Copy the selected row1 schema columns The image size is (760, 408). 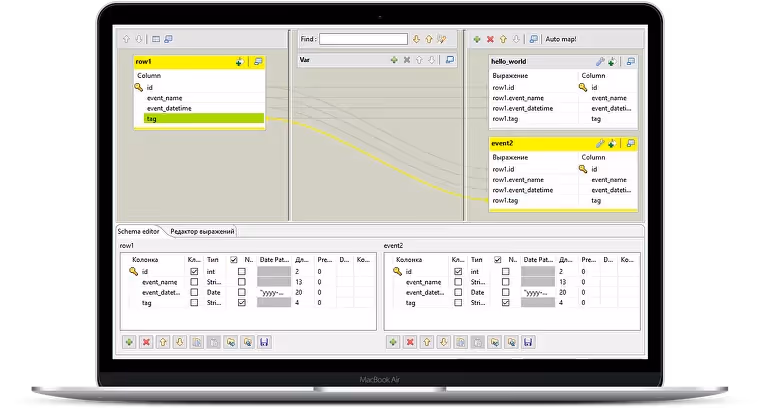(x=197, y=342)
